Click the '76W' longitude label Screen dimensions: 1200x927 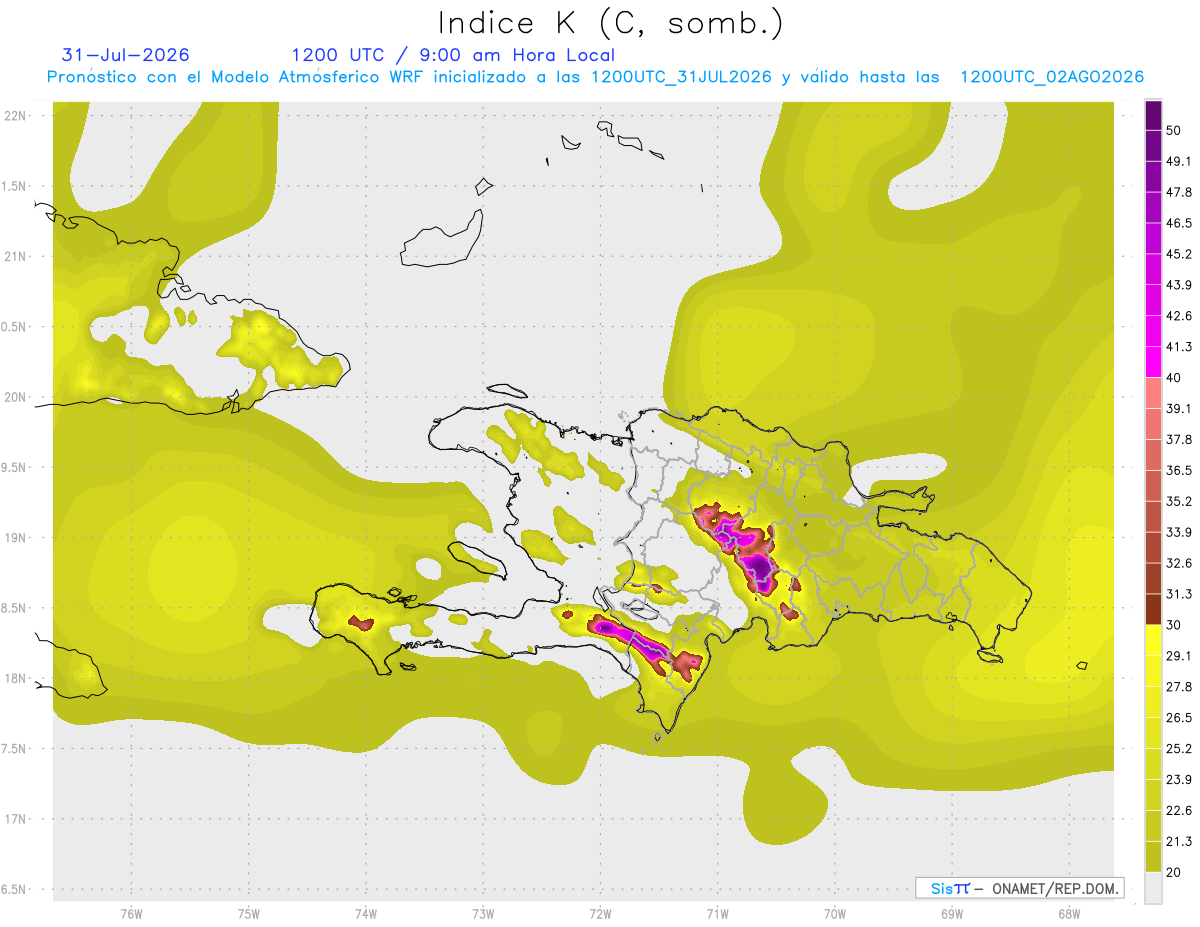pyautogui.click(x=131, y=914)
